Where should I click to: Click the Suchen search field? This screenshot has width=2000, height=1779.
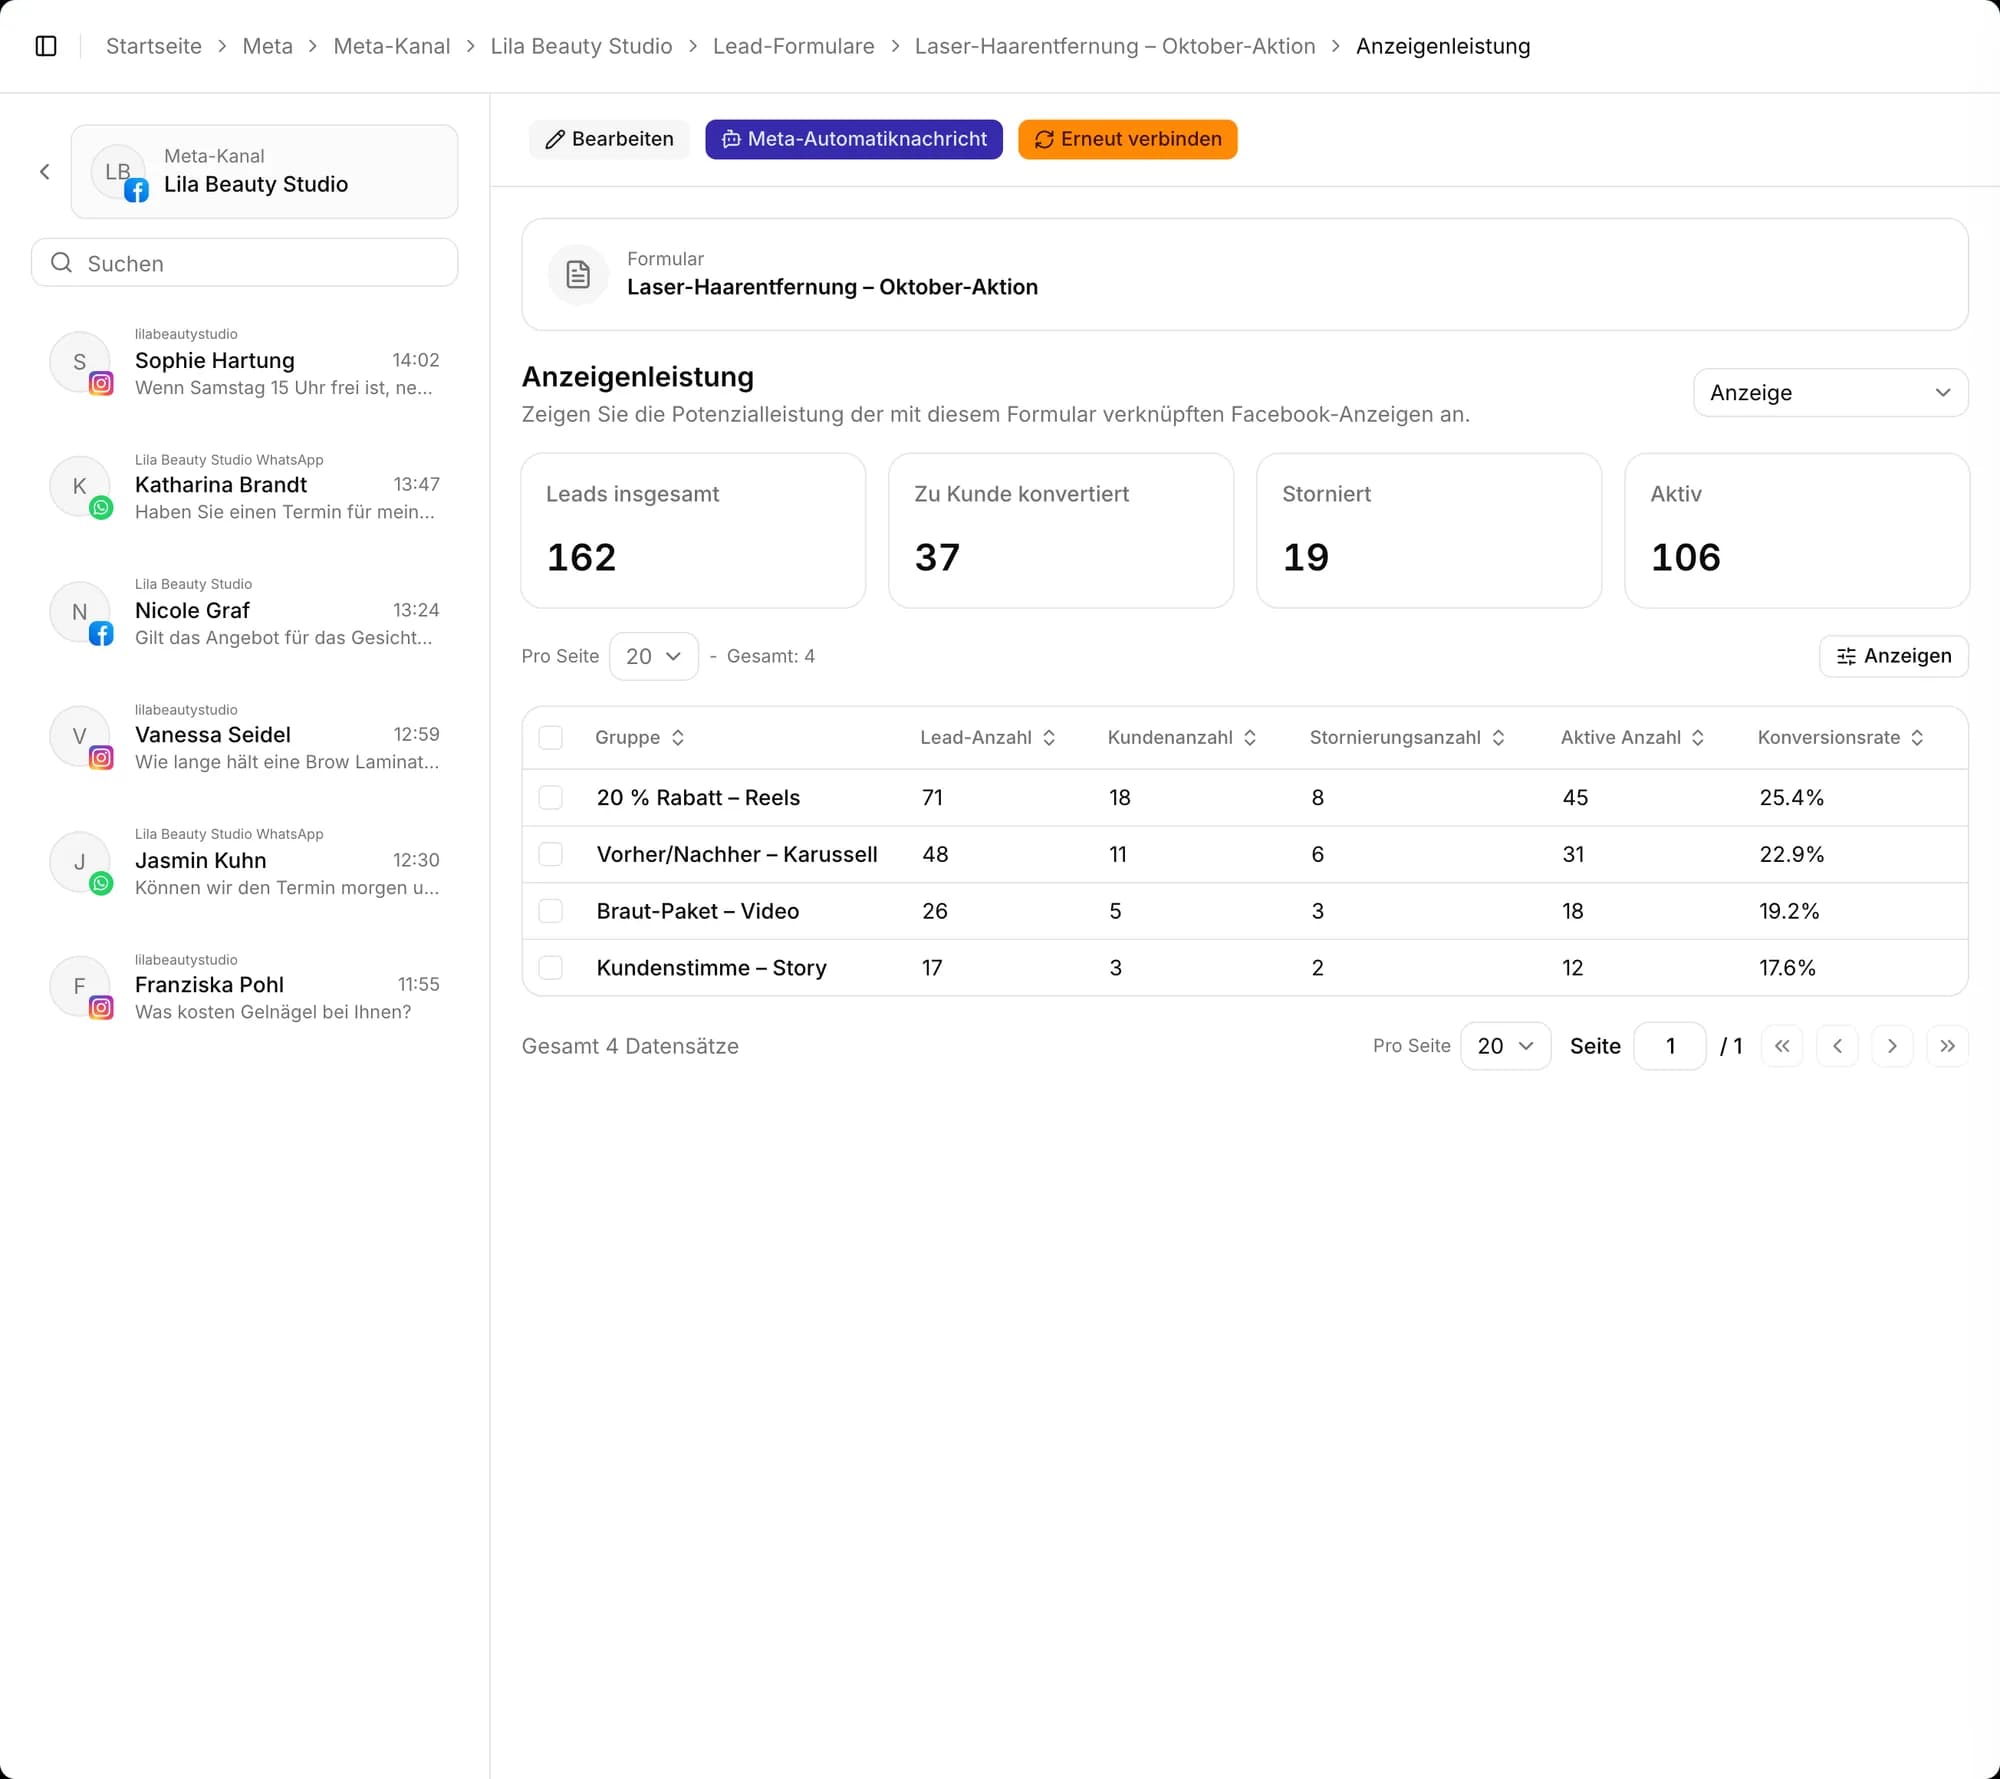click(245, 263)
